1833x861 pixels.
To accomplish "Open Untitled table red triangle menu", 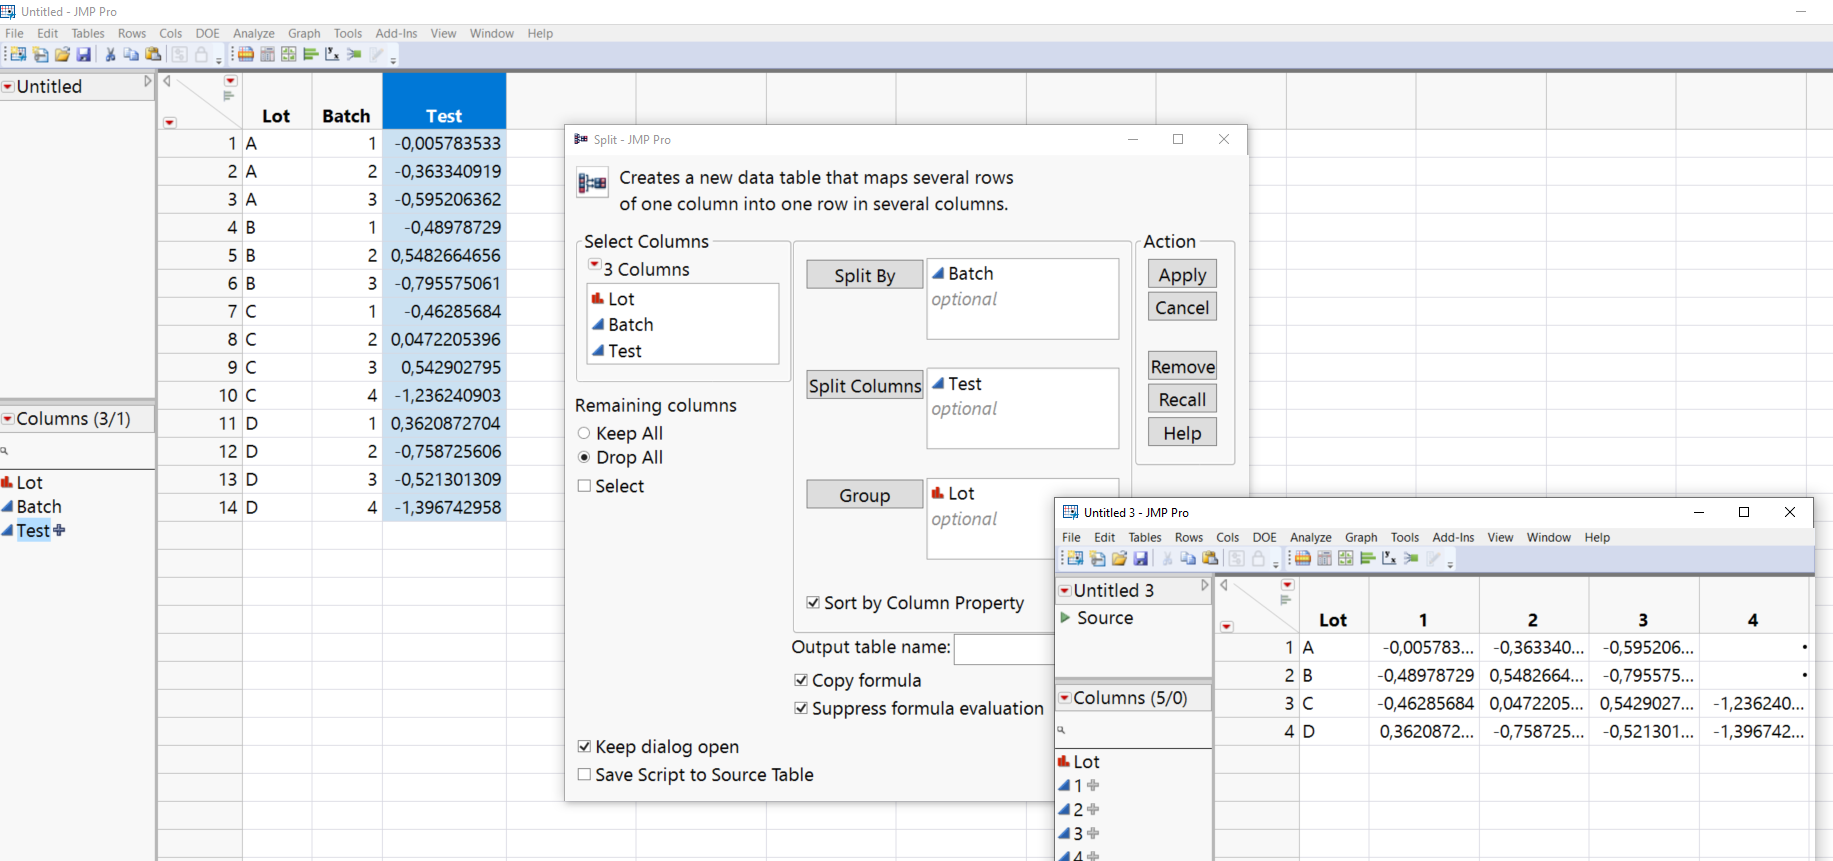I will point(8,87).
